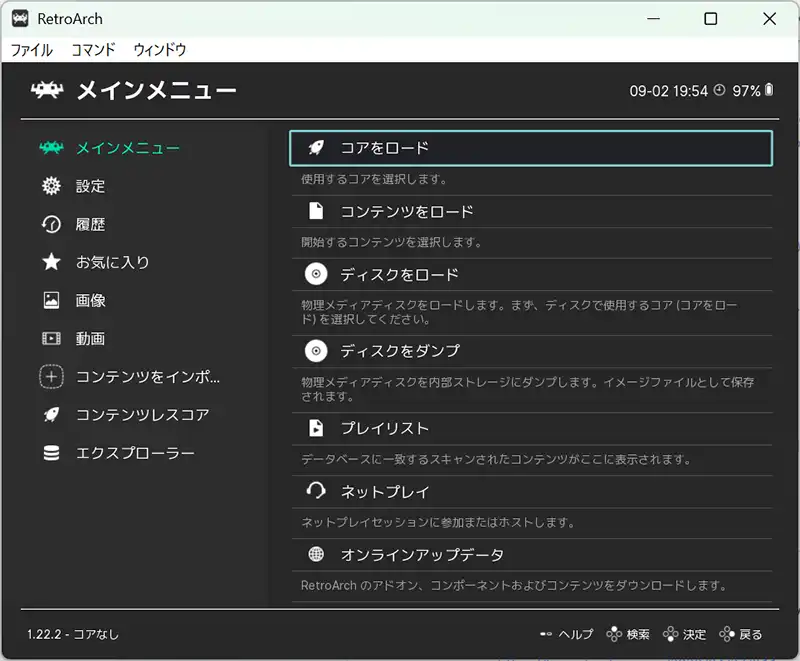Click the rocket icon beside コアをロード

pyautogui.click(x=316, y=148)
